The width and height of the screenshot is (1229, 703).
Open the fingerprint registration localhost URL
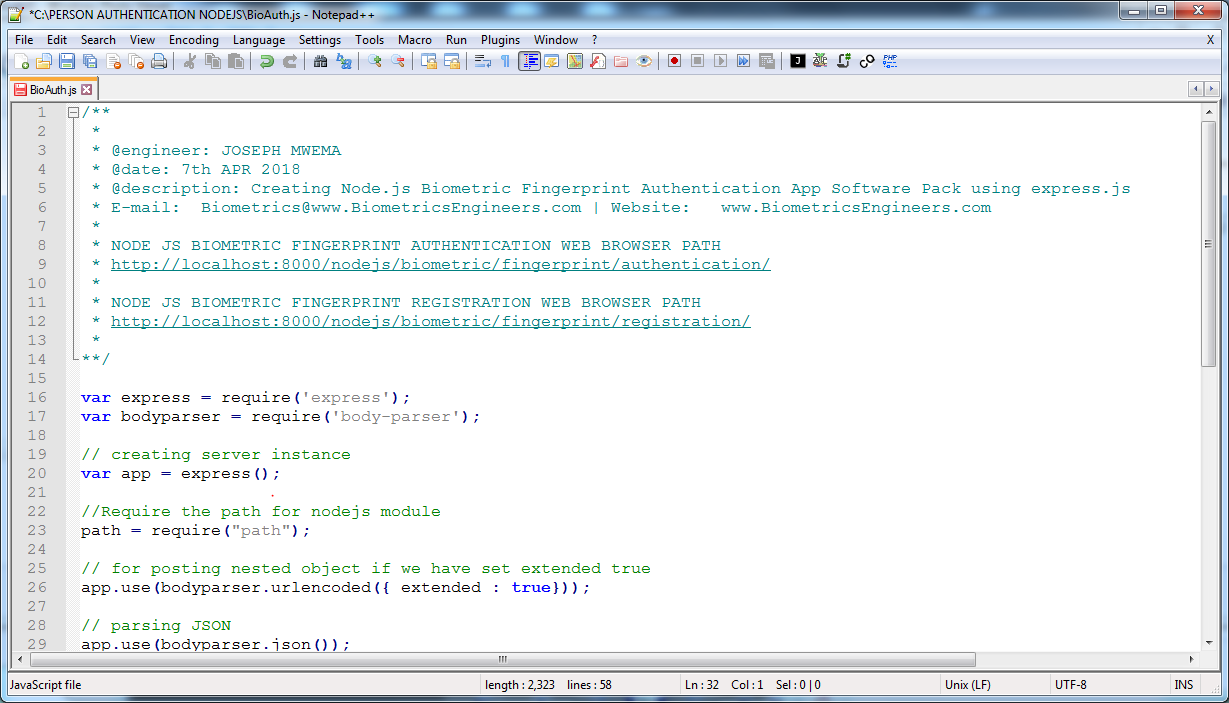430,321
